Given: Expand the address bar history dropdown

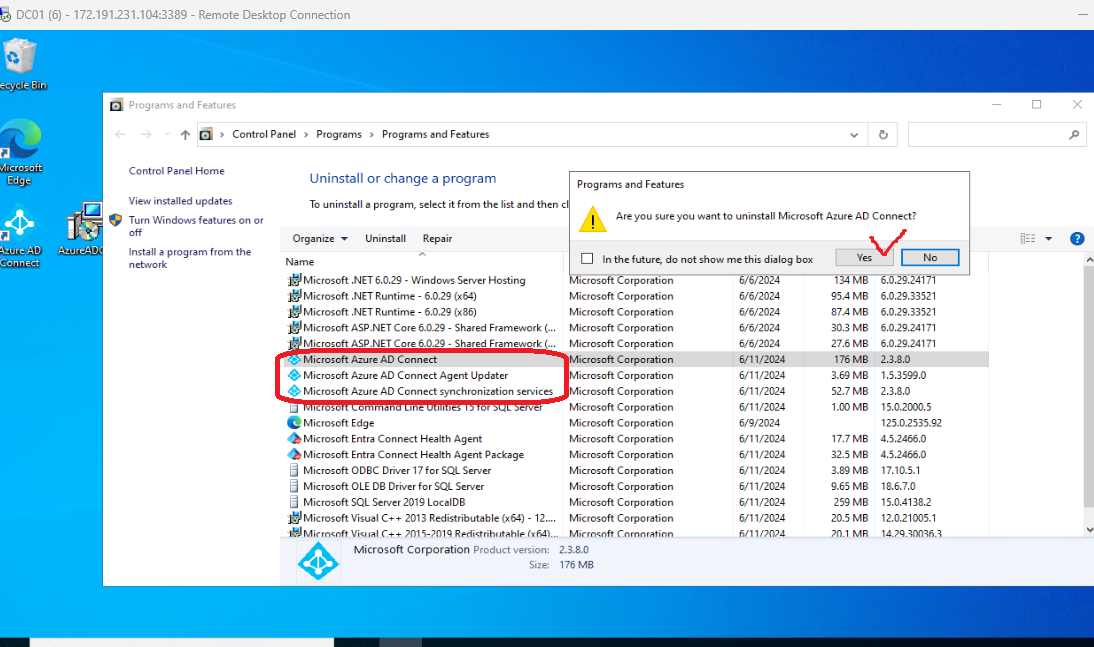Looking at the screenshot, I should (854, 135).
